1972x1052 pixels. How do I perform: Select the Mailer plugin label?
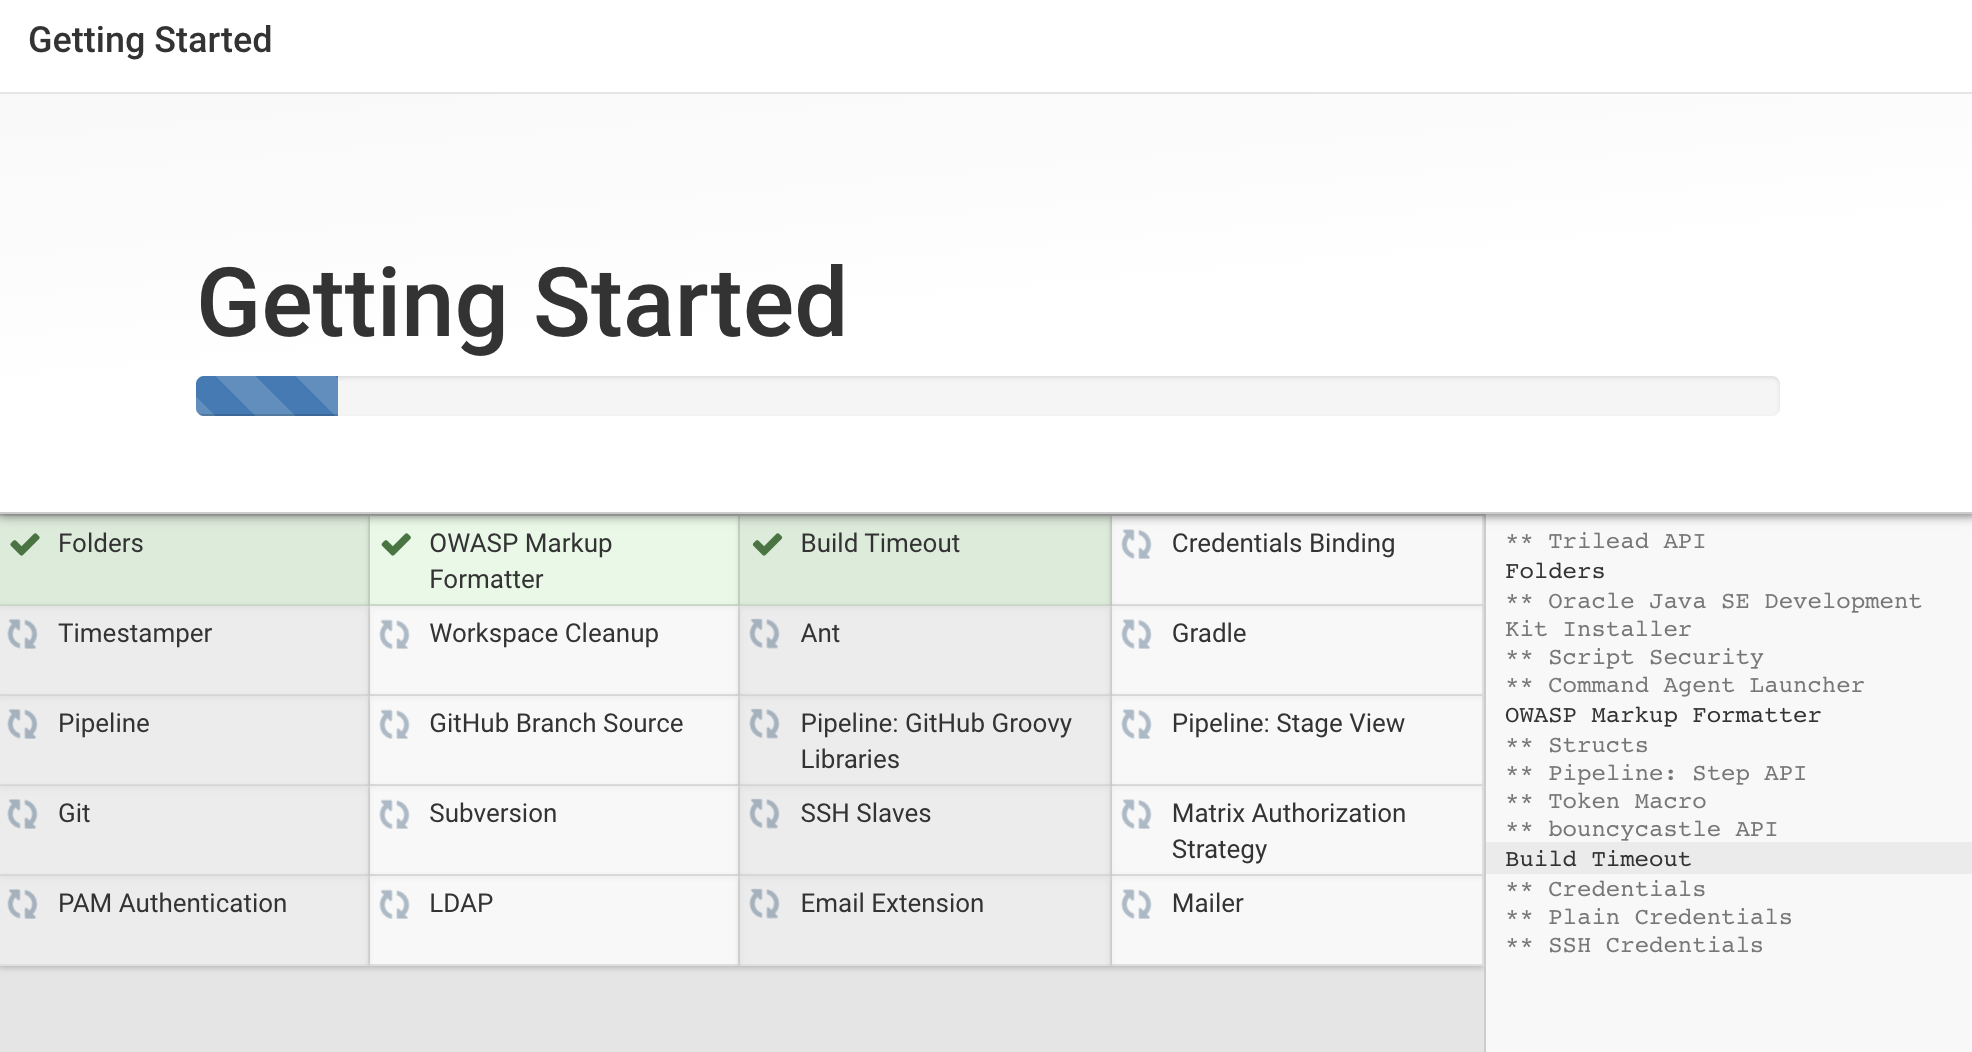(x=1208, y=903)
